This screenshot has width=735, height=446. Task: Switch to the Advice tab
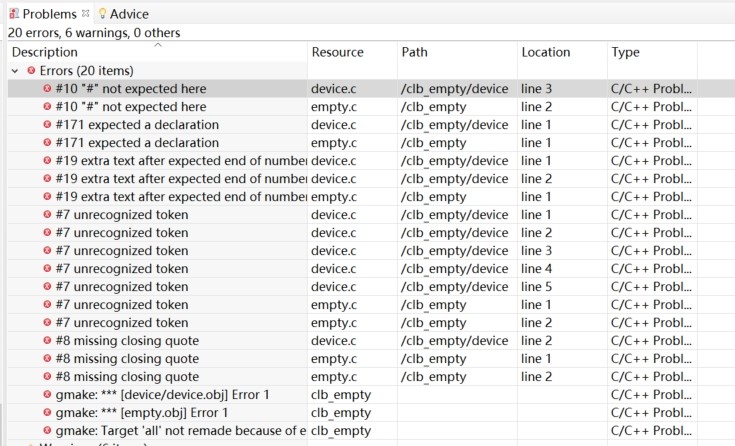click(129, 14)
